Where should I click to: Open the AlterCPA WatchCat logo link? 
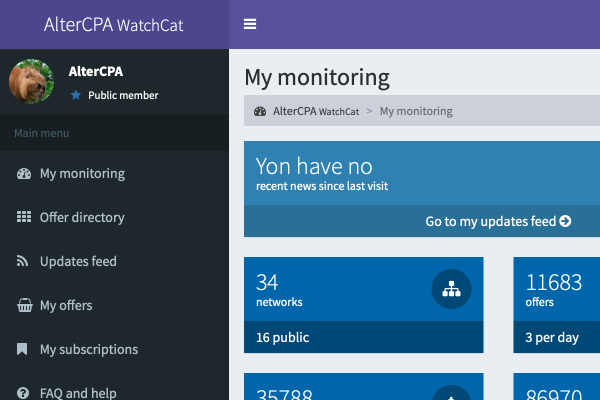(x=114, y=24)
